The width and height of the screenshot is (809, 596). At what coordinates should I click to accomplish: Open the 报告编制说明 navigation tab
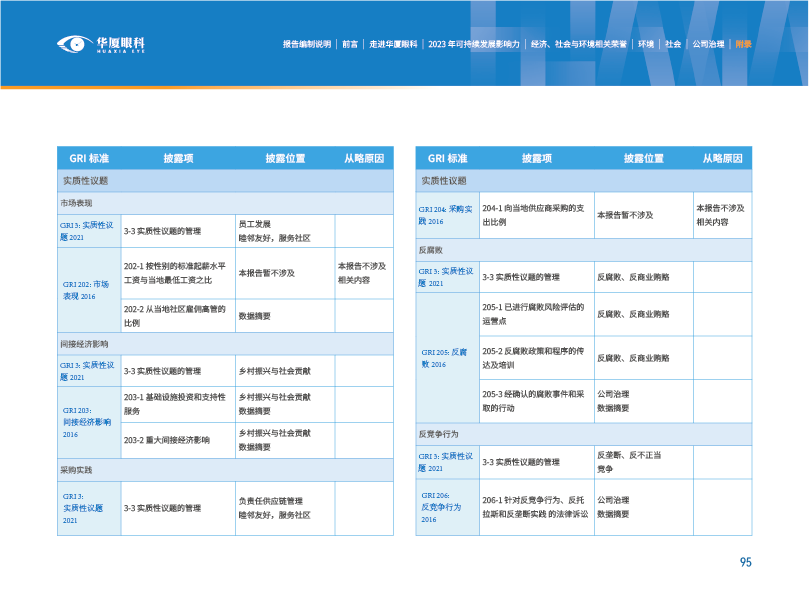click(x=306, y=44)
